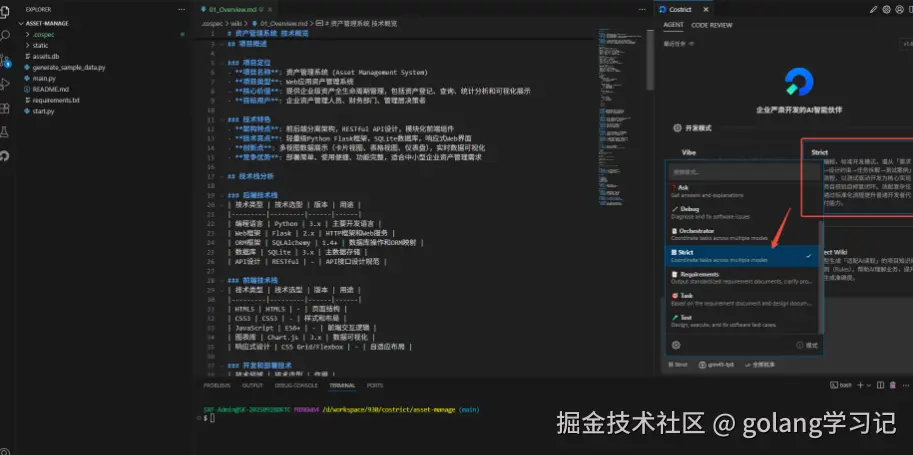Choose Requirements mode in mode list
The height and width of the screenshot is (455, 913).
(x=742, y=277)
